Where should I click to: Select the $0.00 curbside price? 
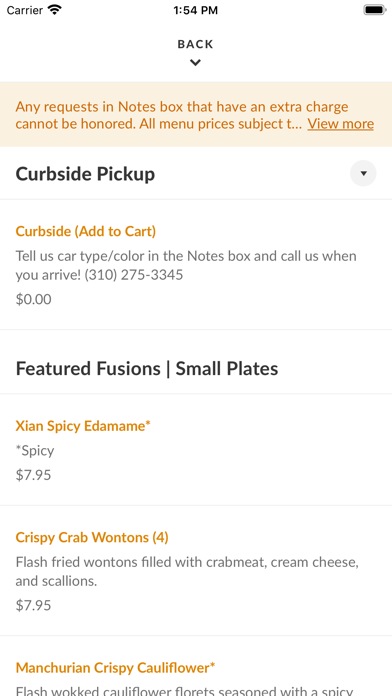[34, 300]
